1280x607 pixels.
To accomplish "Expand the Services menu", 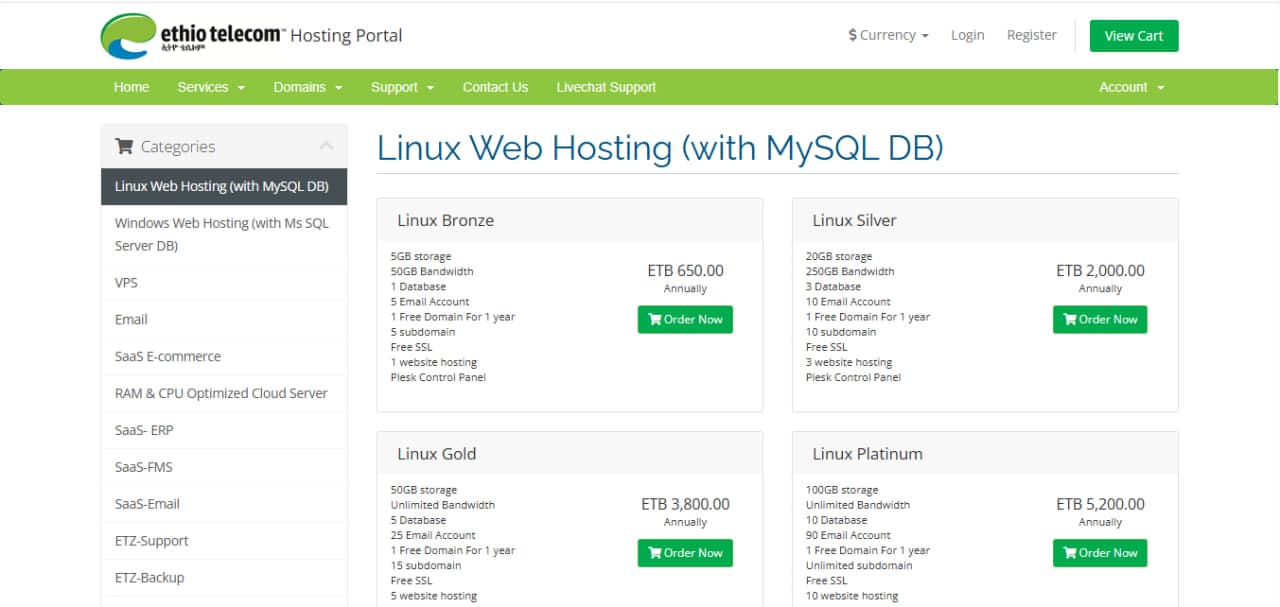I will pos(211,87).
